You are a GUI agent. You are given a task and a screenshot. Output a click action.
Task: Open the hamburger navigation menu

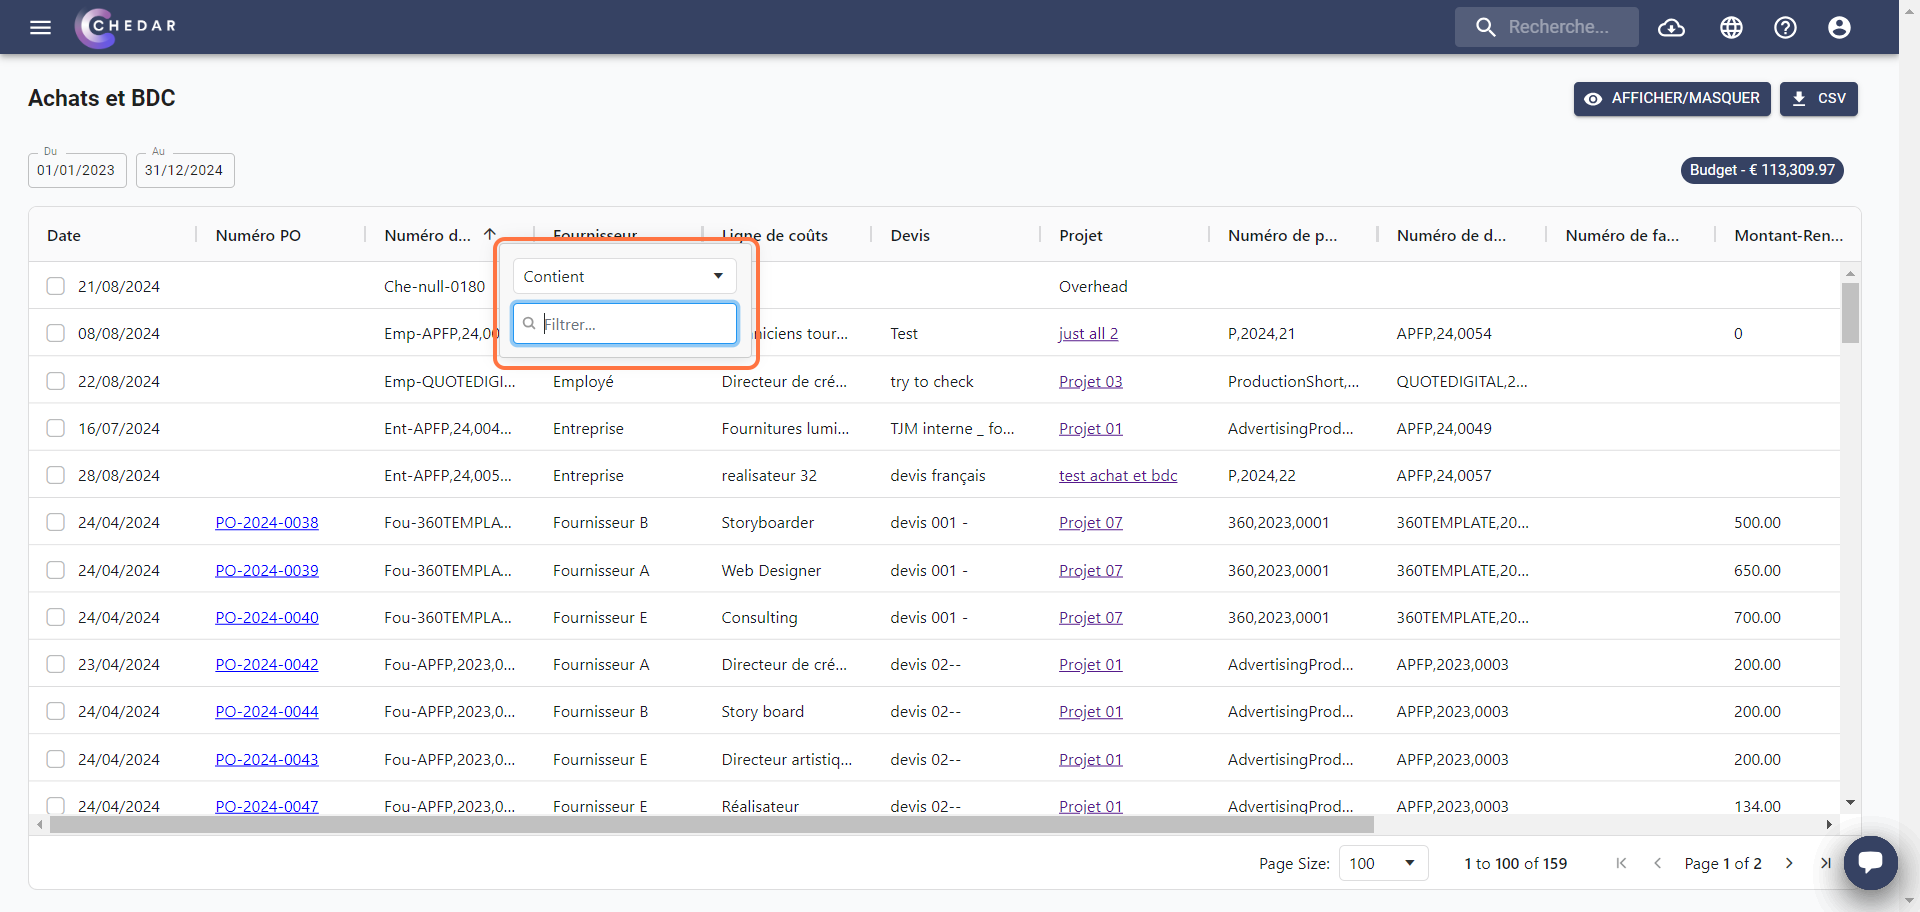[x=40, y=27]
